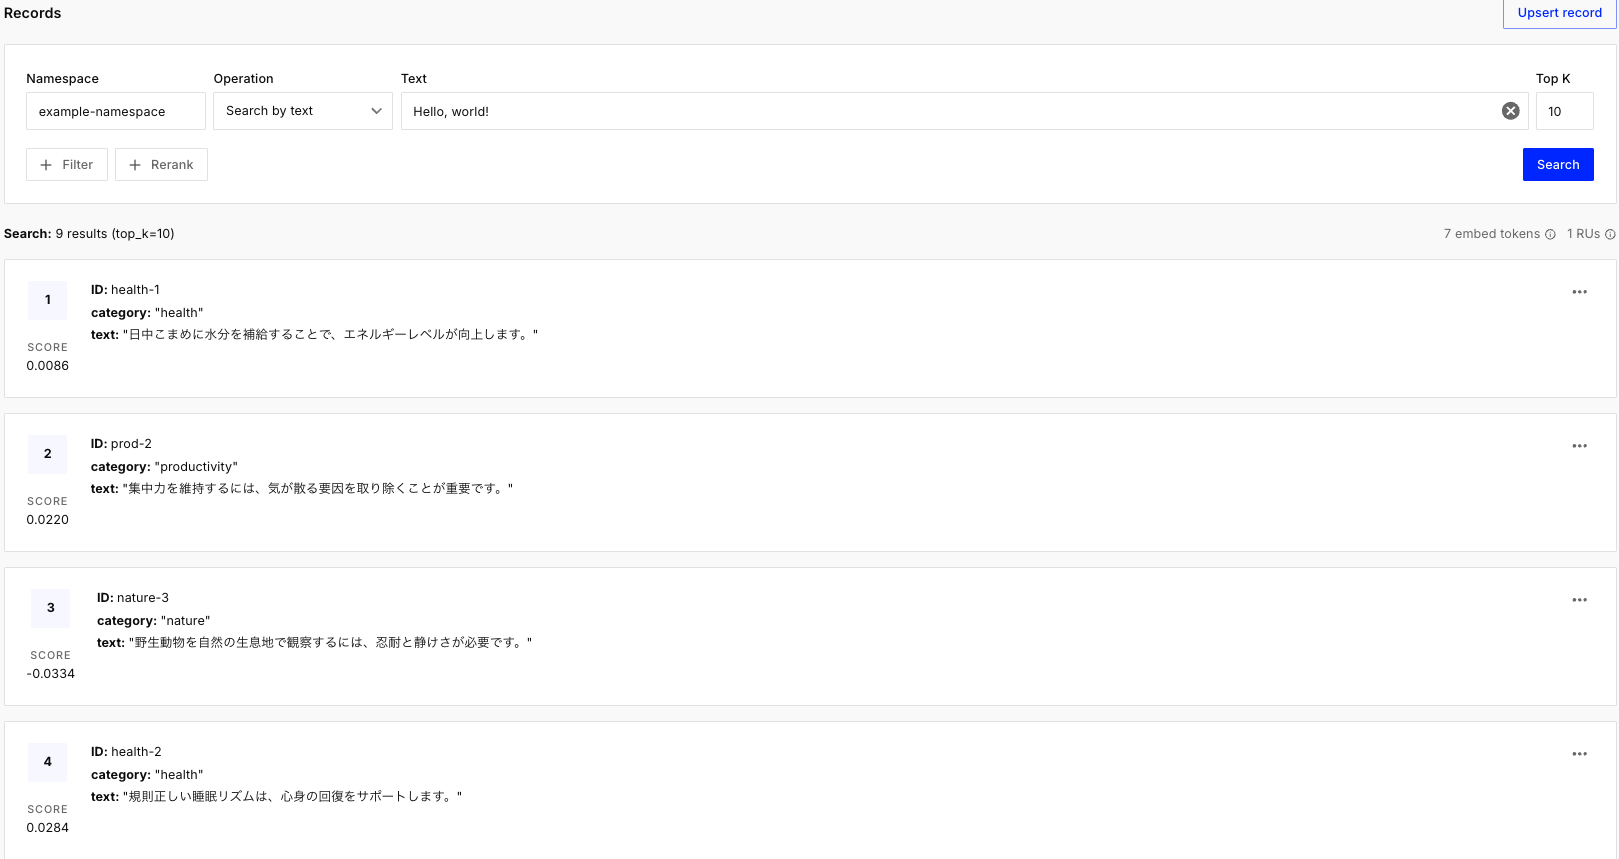Focus the Namespace input field
The image size is (1619, 859).
click(115, 111)
